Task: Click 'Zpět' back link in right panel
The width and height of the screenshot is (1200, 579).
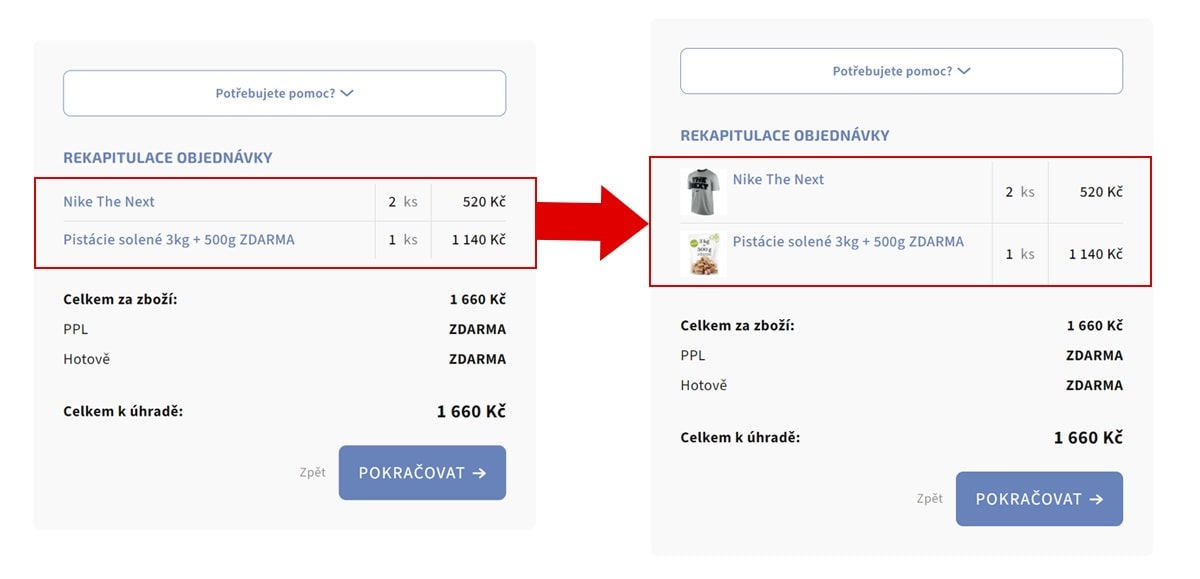Action: 929,499
